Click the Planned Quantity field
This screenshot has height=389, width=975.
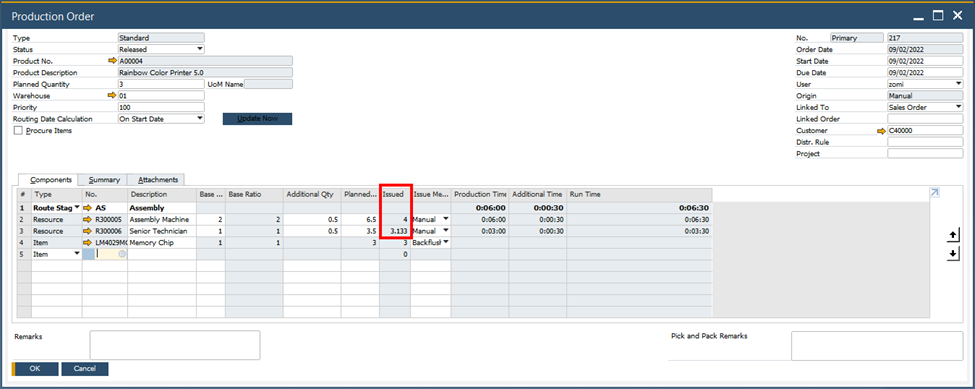(161, 84)
